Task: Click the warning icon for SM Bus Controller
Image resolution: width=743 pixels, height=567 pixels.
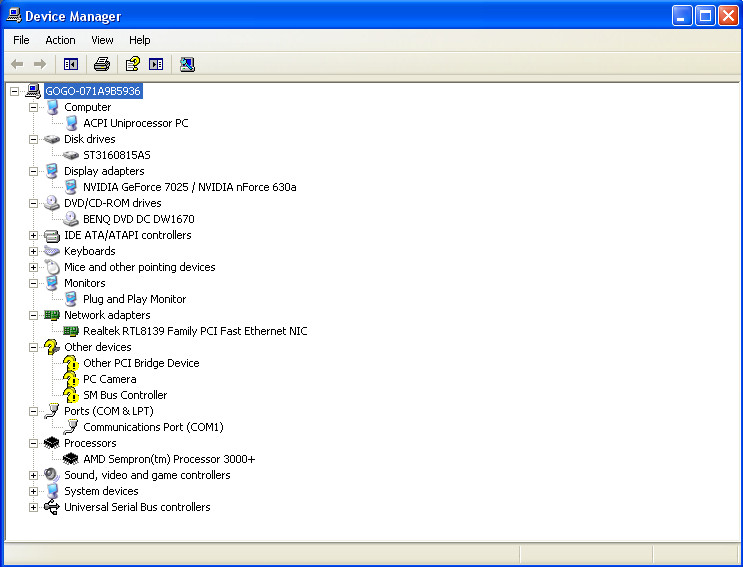Action: point(71,395)
